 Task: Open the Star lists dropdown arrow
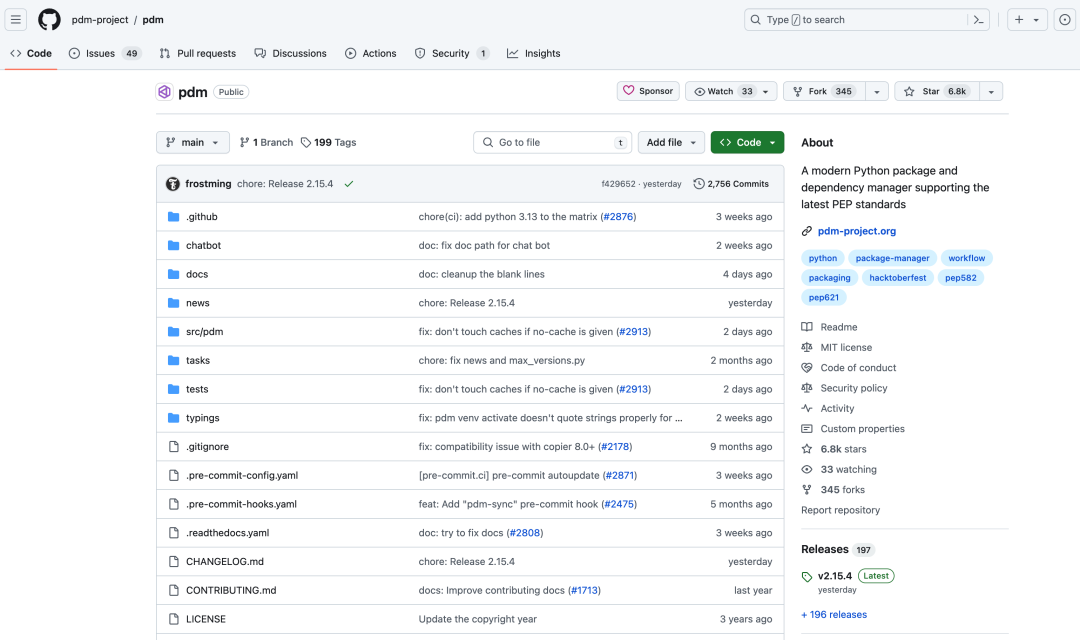pyautogui.click(x=990, y=92)
